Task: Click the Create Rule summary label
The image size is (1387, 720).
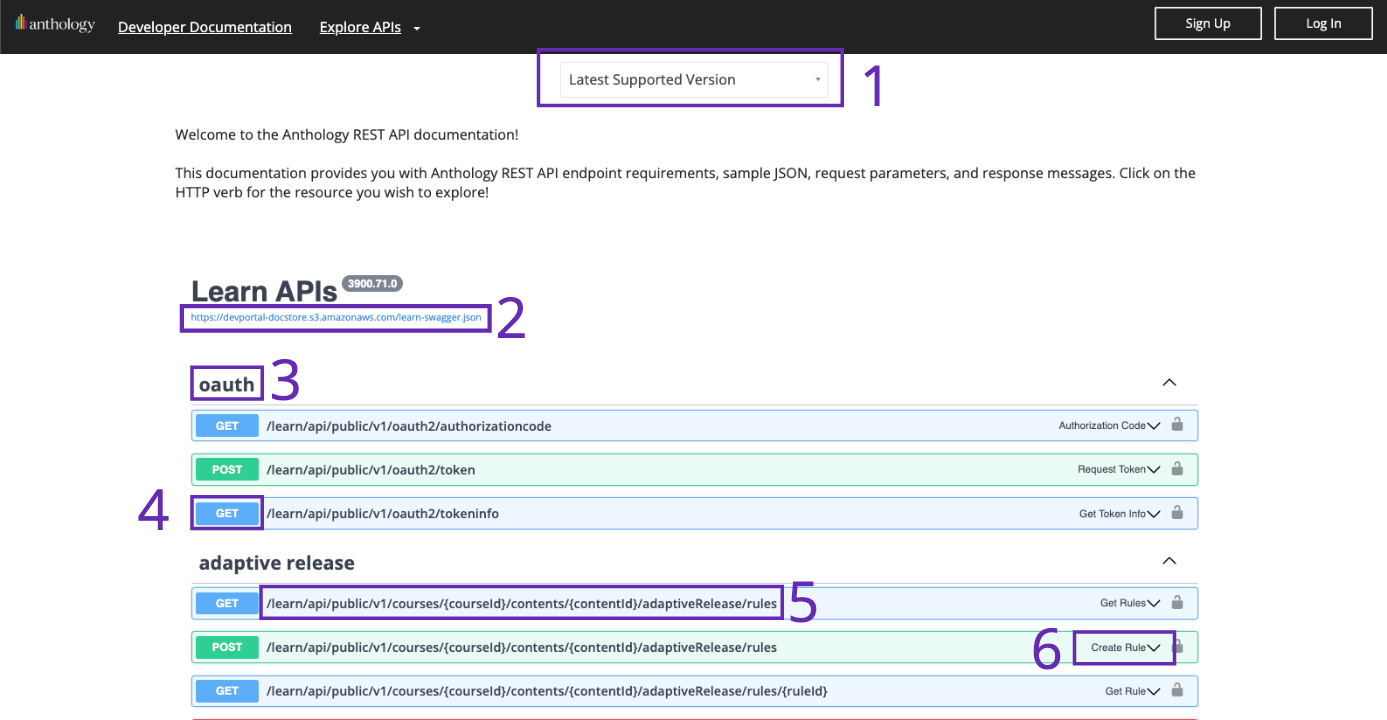Action: point(1118,648)
